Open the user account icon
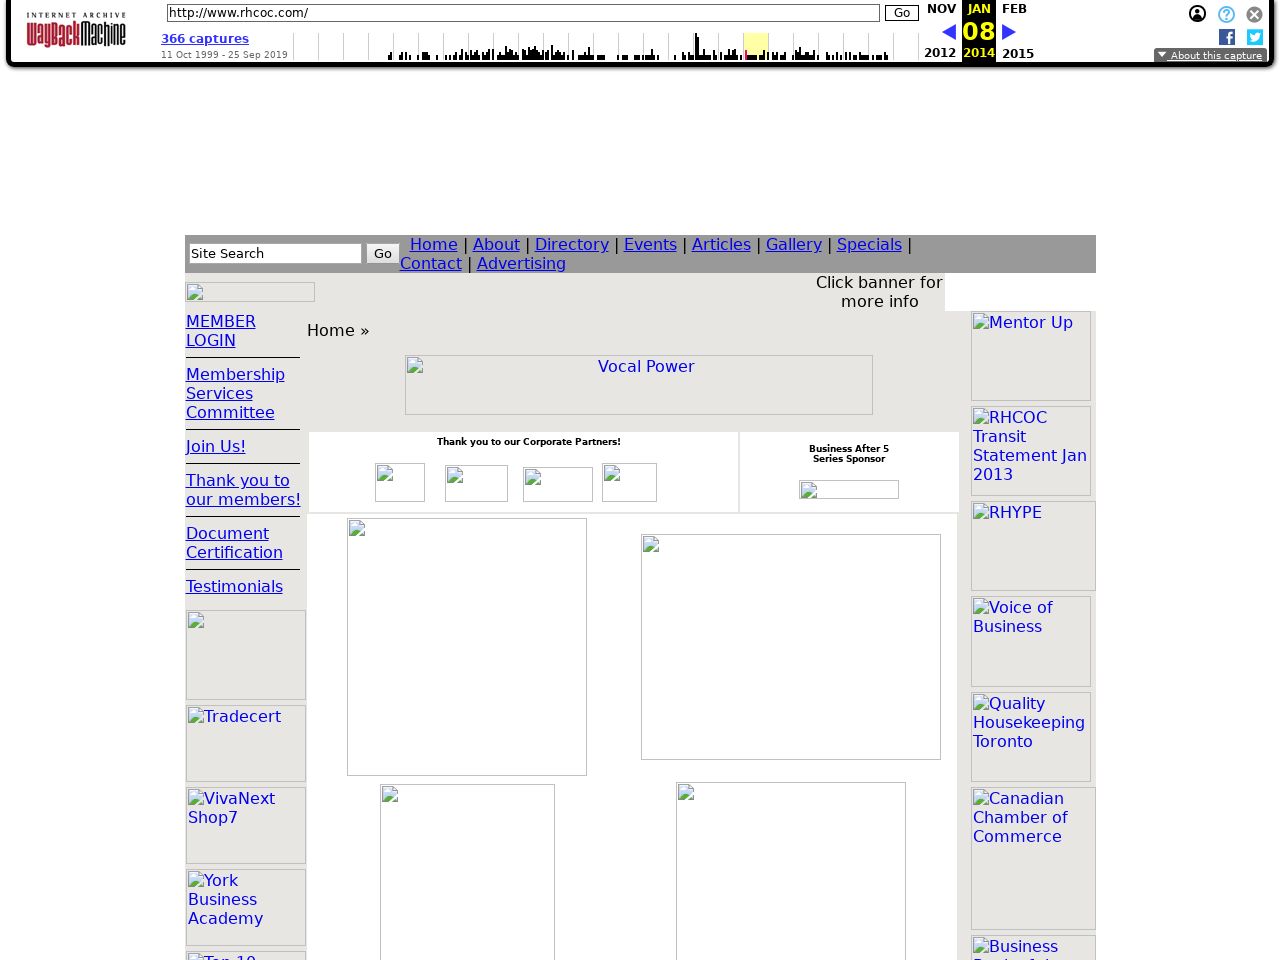 click(1197, 14)
